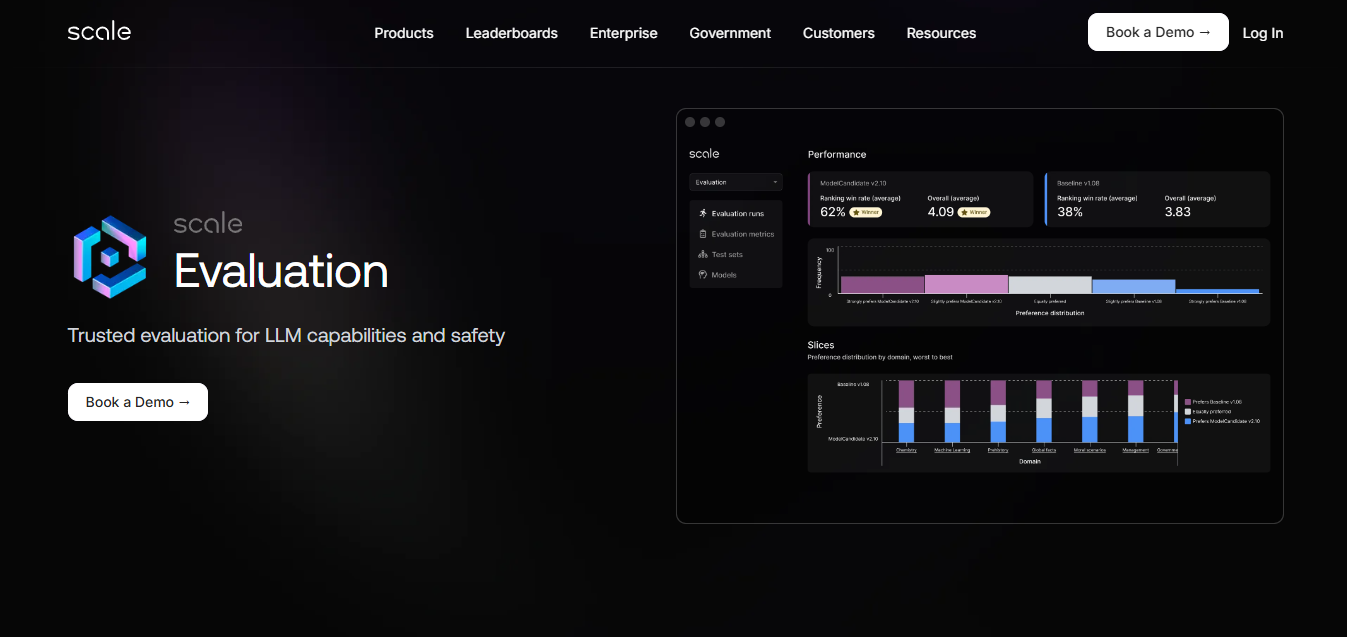Click the Global facts domain label
This screenshot has width=1347, height=637.
[x=1044, y=450]
